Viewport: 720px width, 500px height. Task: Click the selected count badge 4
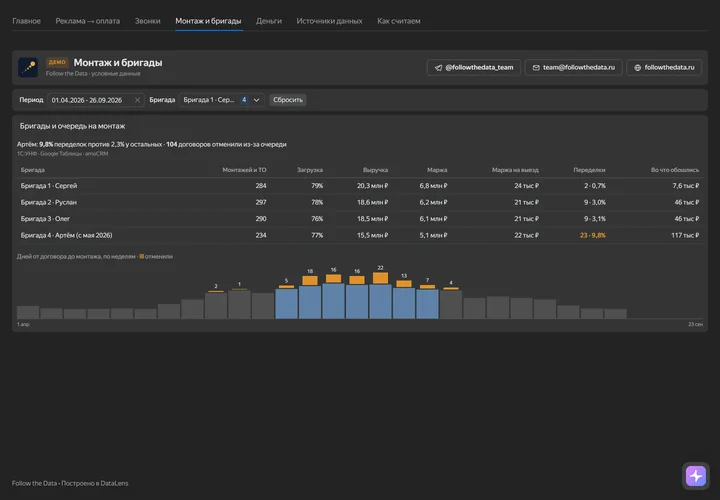point(244,100)
